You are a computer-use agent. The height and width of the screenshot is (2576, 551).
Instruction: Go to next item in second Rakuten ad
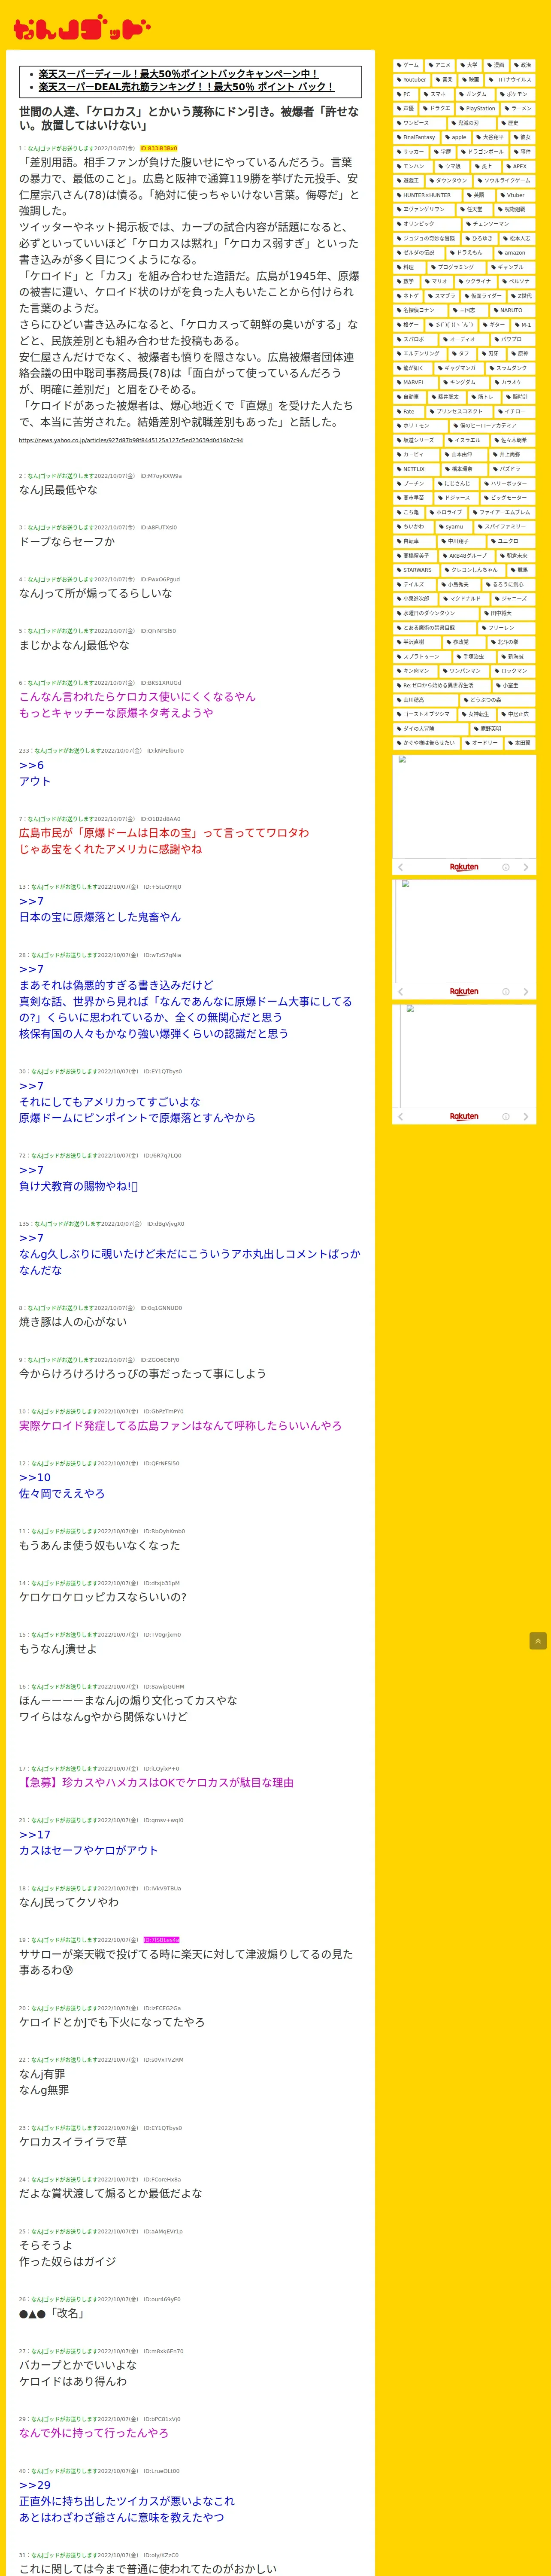click(526, 992)
